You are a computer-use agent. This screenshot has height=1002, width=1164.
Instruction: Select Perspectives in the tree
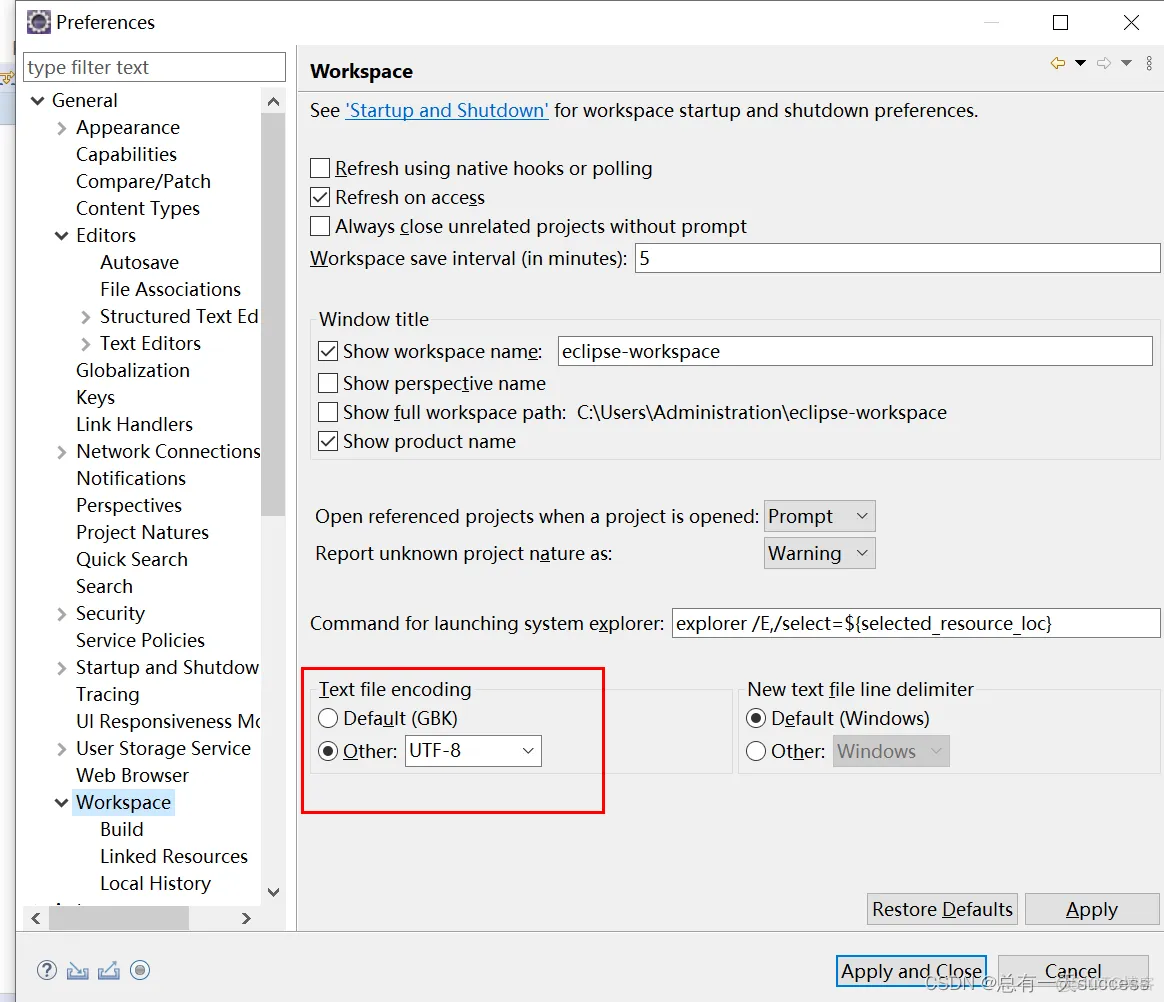(128, 505)
